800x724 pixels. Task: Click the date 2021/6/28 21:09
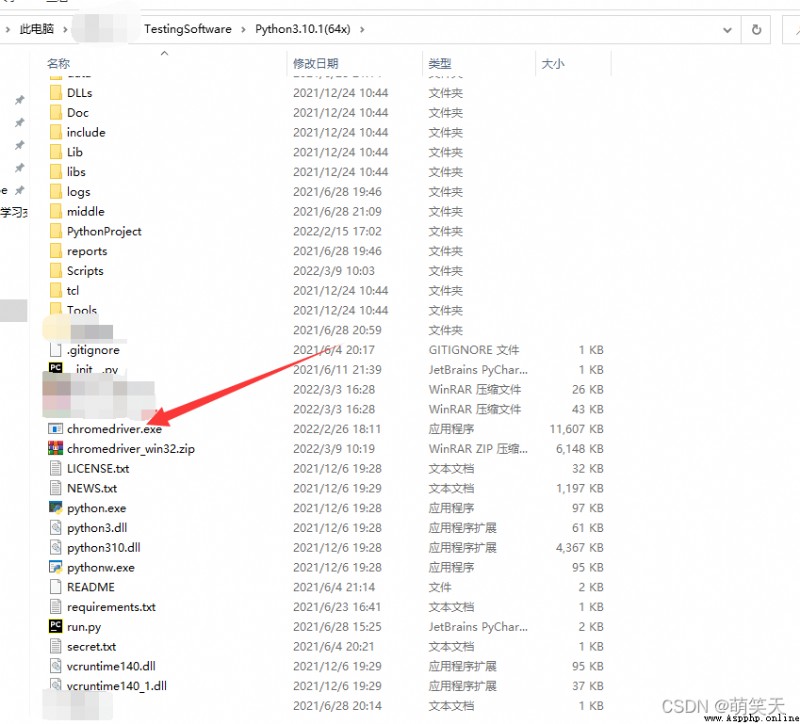[337, 211]
